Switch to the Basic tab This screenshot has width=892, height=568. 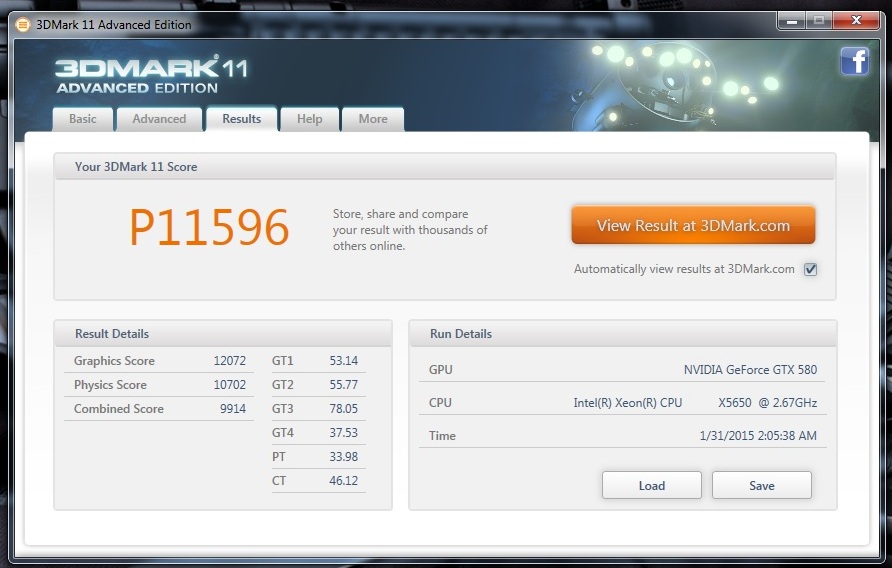(x=82, y=119)
